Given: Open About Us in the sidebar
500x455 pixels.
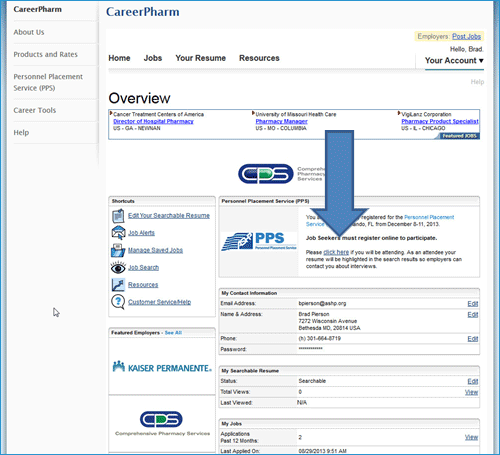Looking at the screenshot, I should tap(29, 32).
